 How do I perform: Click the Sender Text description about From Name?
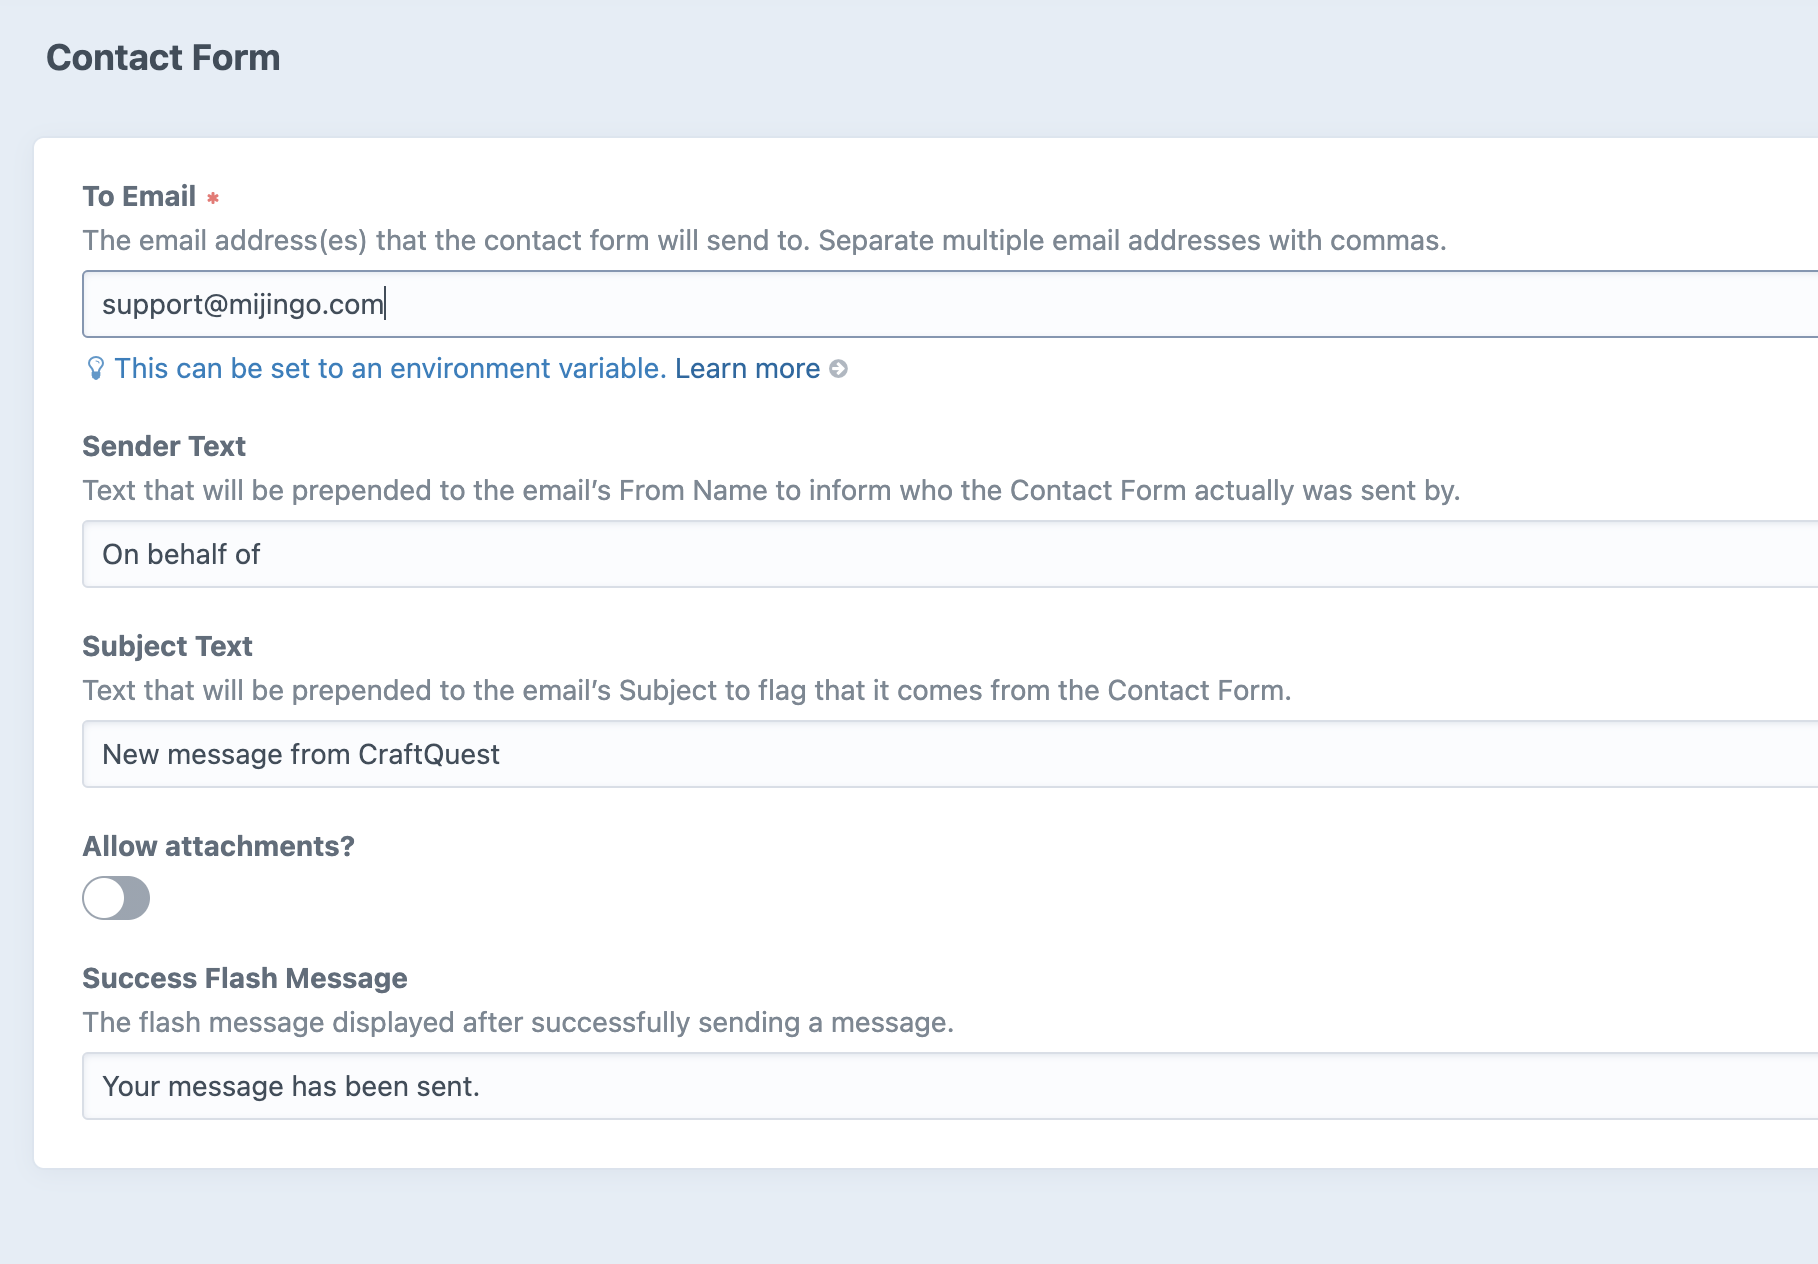pos(771,491)
